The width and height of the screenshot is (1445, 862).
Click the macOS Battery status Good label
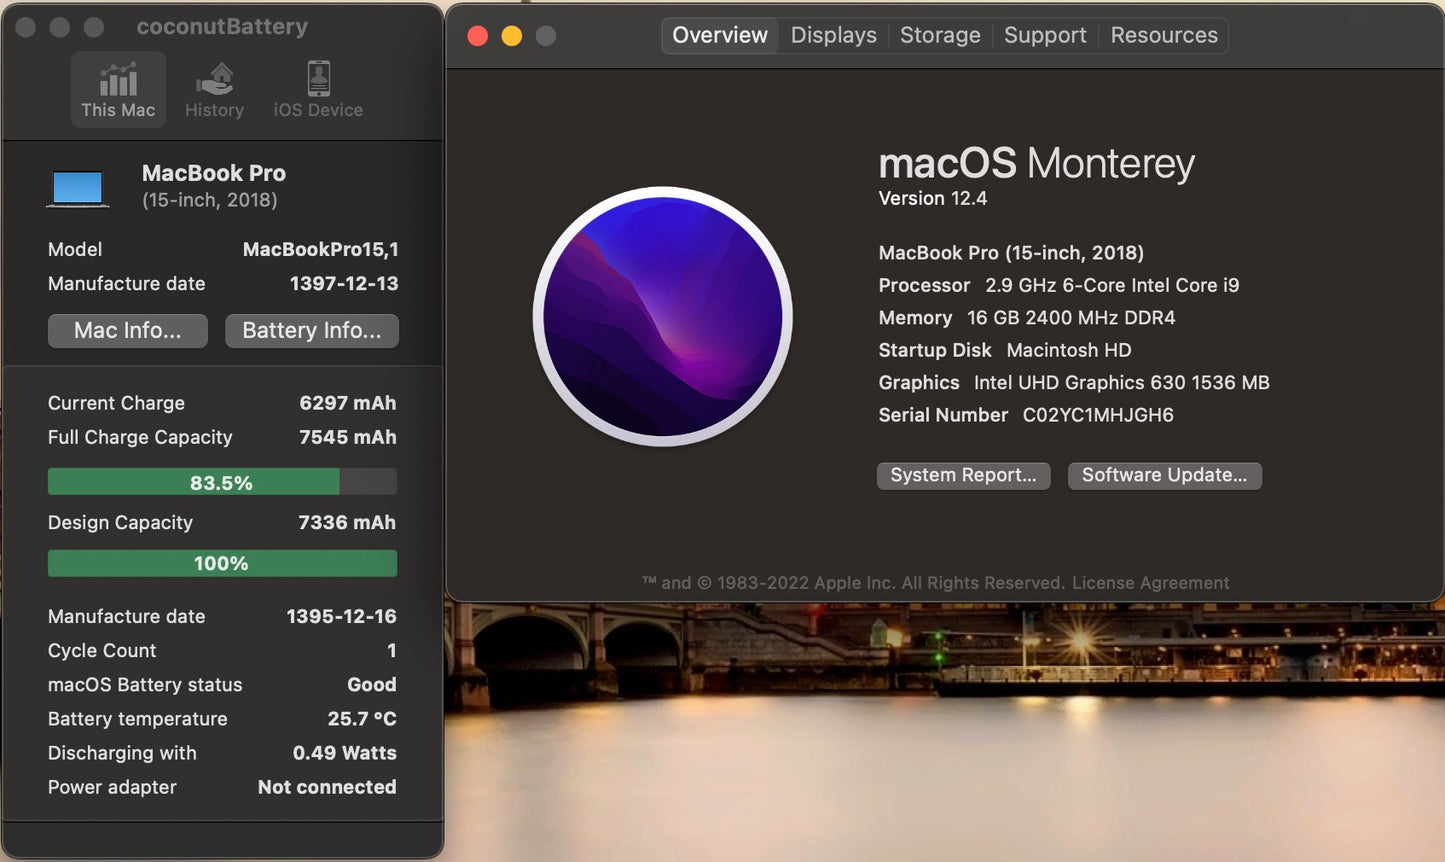371,684
